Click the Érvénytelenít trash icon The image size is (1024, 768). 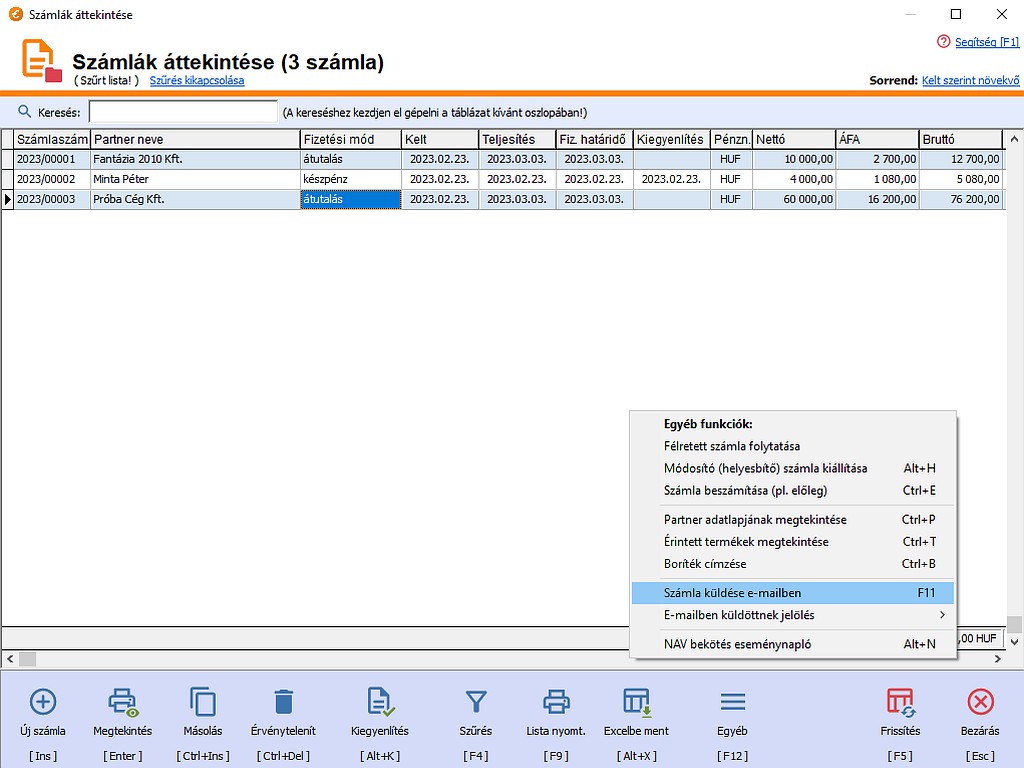click(x=284, y=701)
